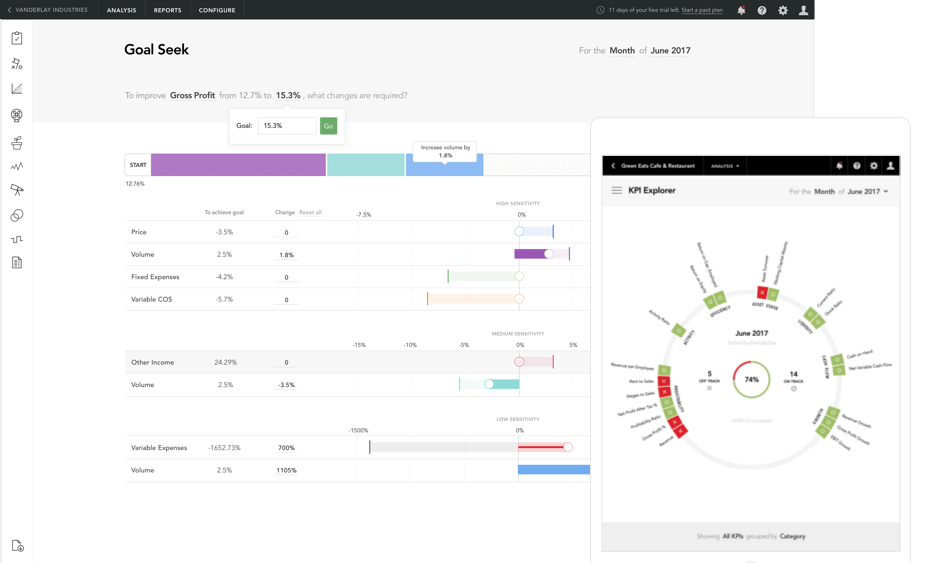Click the overlapping circles sidebar icon
Image resolution: width=952 pixels, height=563 pixels.
pos(17,215)
